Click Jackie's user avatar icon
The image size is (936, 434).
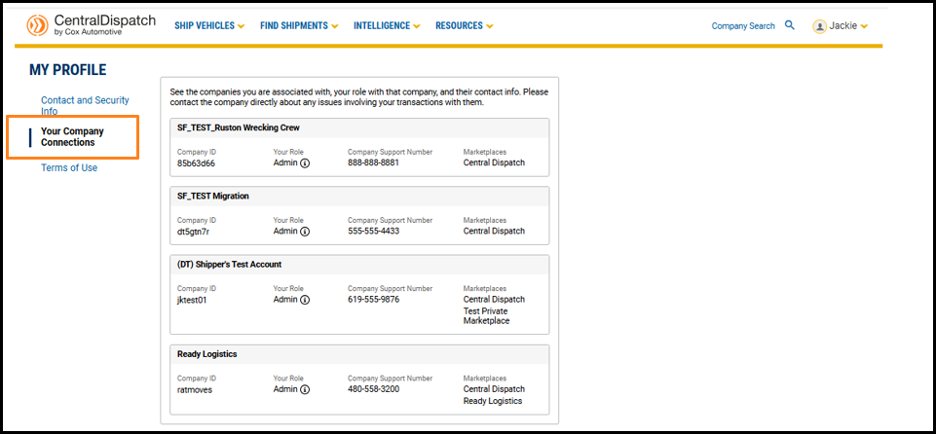(819, 26)
